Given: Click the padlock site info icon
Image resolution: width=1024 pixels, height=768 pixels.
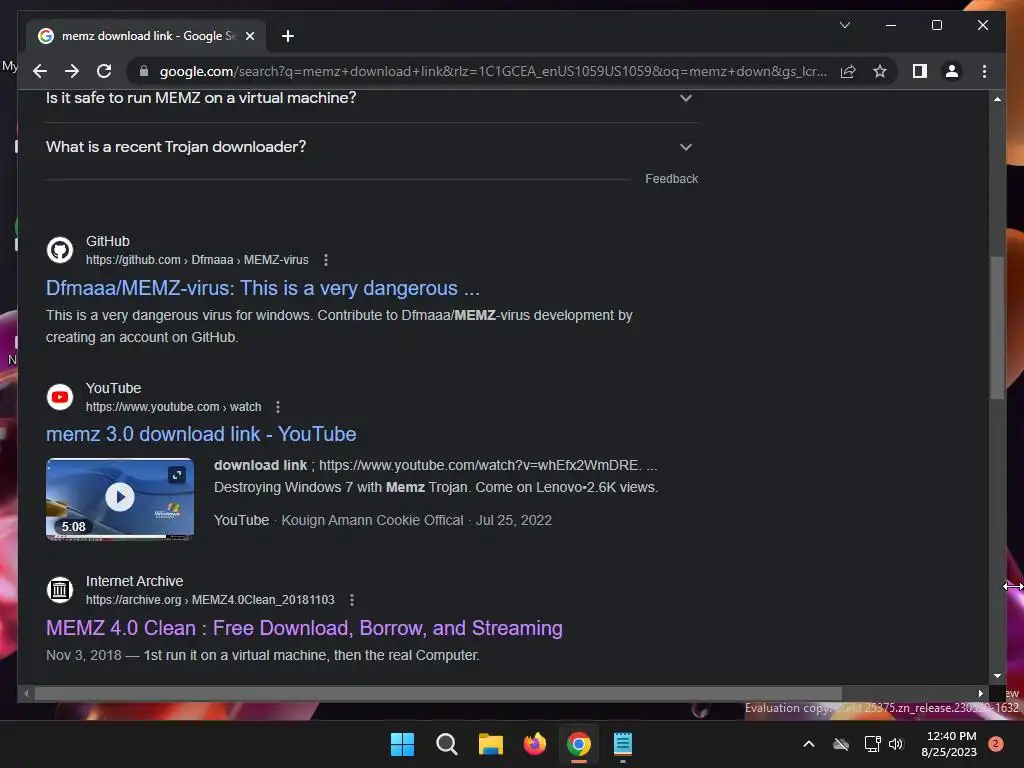Looking at the screenshot, I should (x=144, y=71).
